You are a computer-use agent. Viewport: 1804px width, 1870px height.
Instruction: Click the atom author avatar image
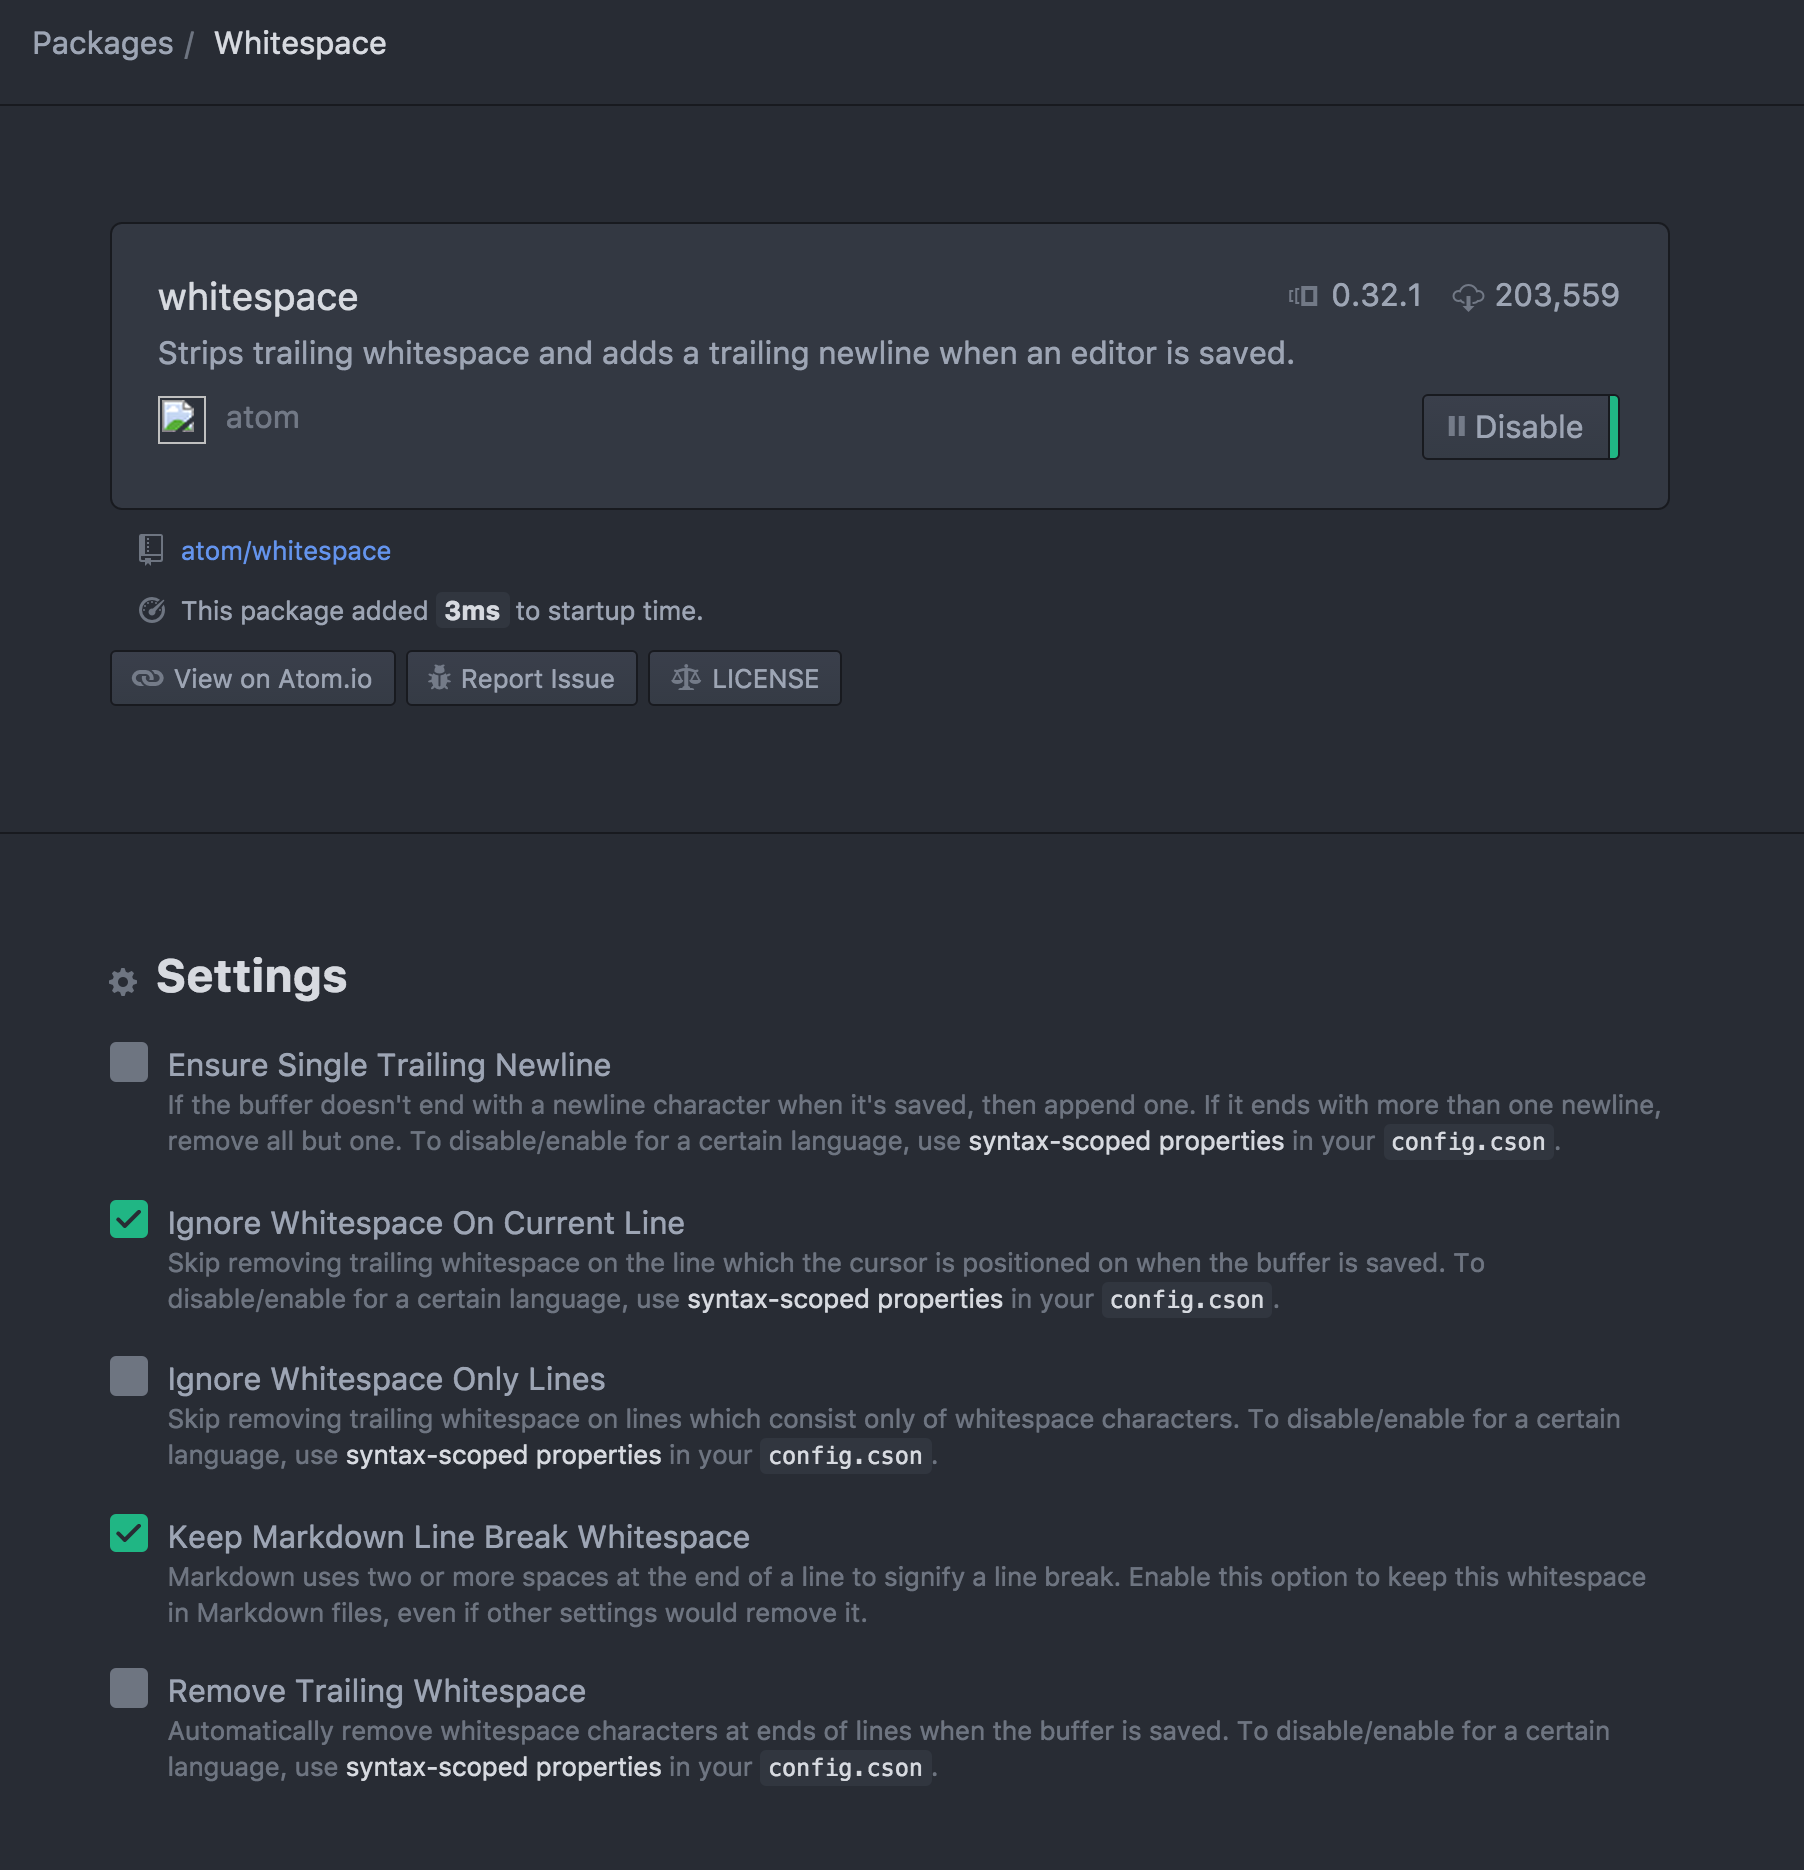click(x=182, y=420)
